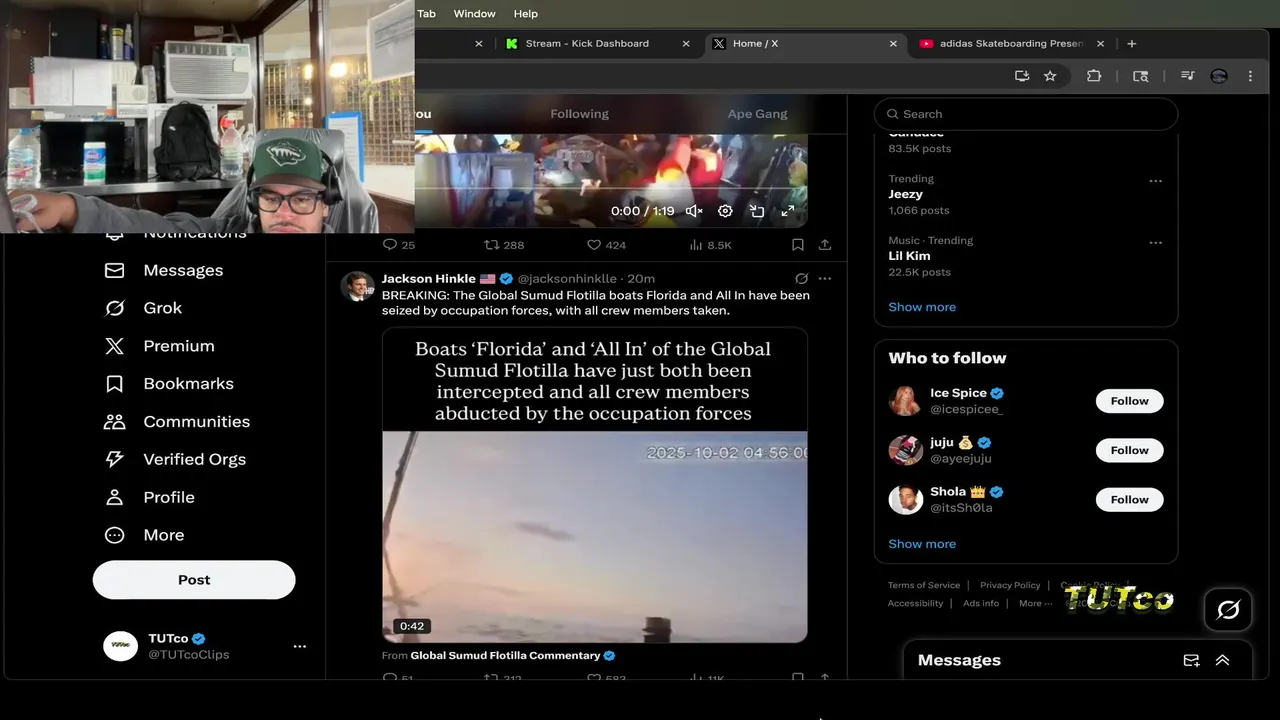This screenshot has width=1280, height=720.
Task: Open Jackson Hinkle's profile avatar
Action: (357, 286)
